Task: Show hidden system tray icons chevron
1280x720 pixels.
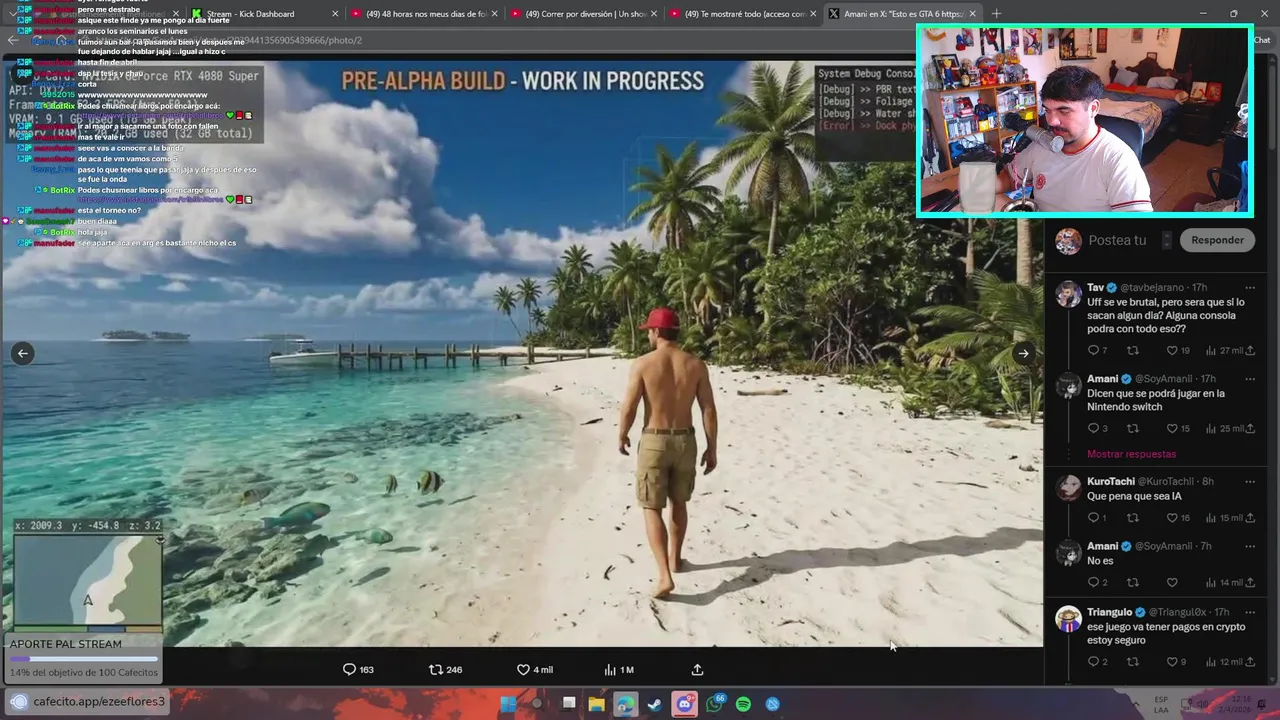Action: point(1137,704)
